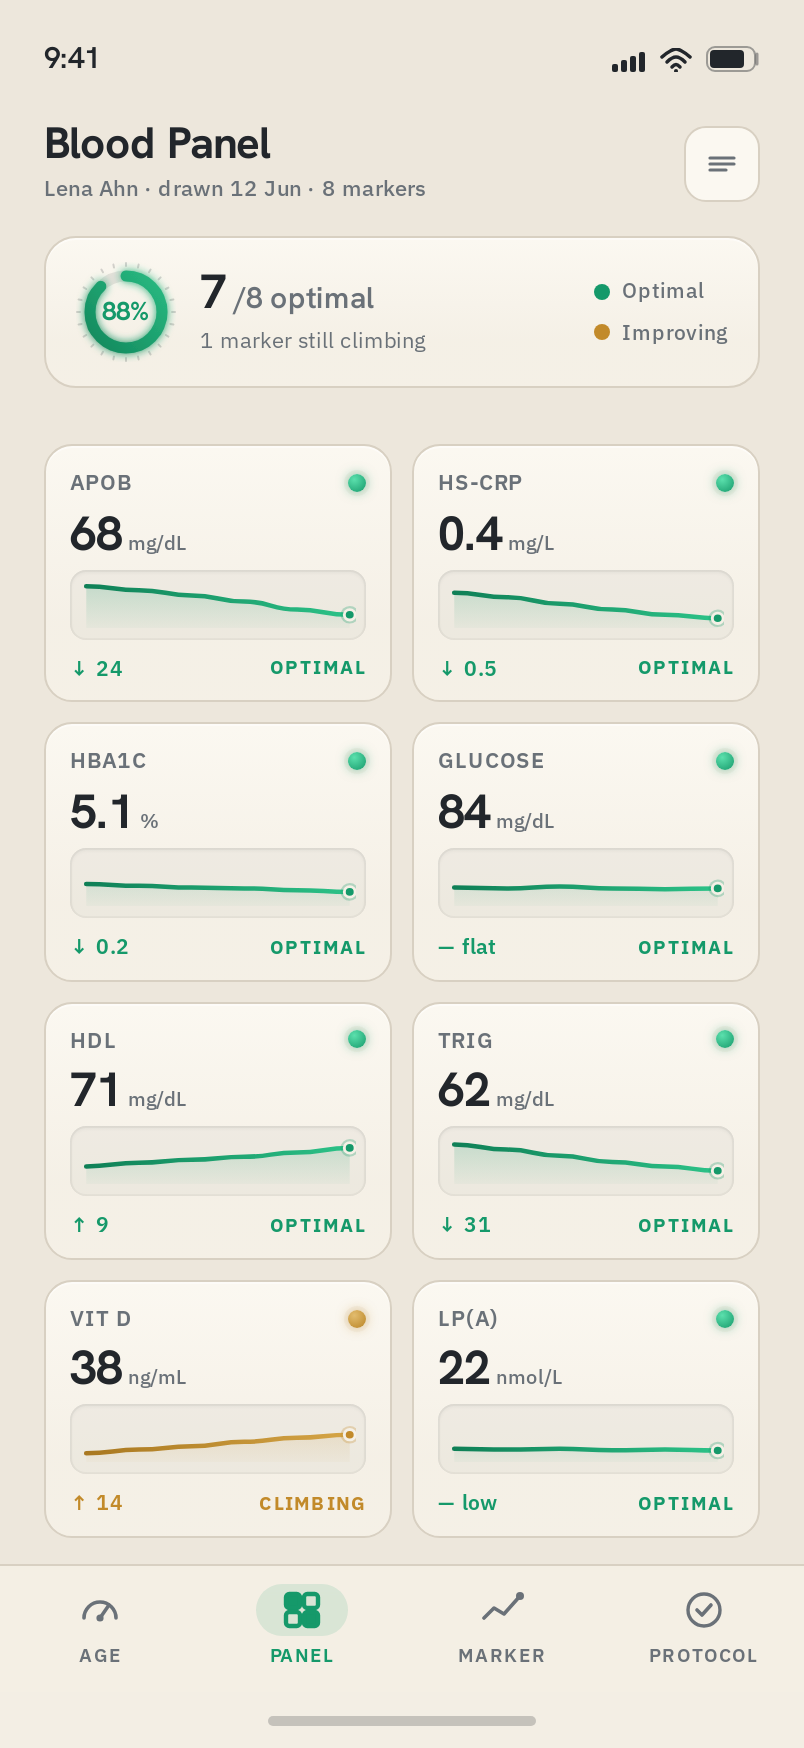The width and height of the screenshot is (804, 1748).
Task: Open the Lp(a) marker card
Action: [586, 1409]
